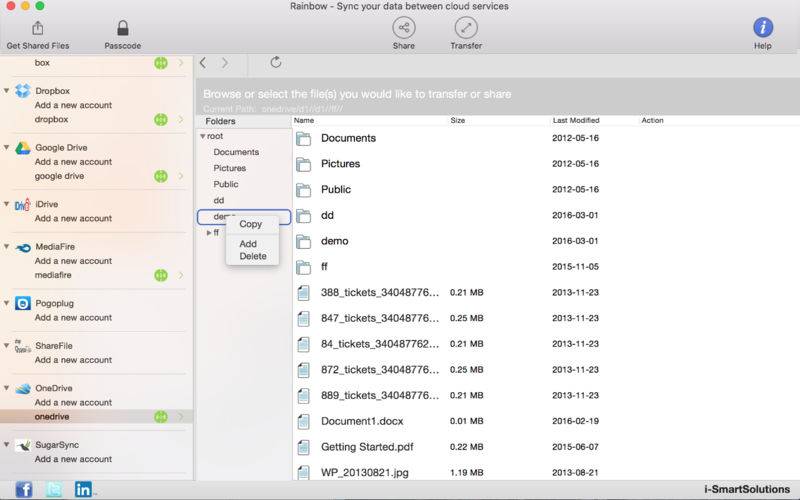800x500 pixels.
Task: Click the green sync icon beside dropbox account
Action: coord(161,119)
